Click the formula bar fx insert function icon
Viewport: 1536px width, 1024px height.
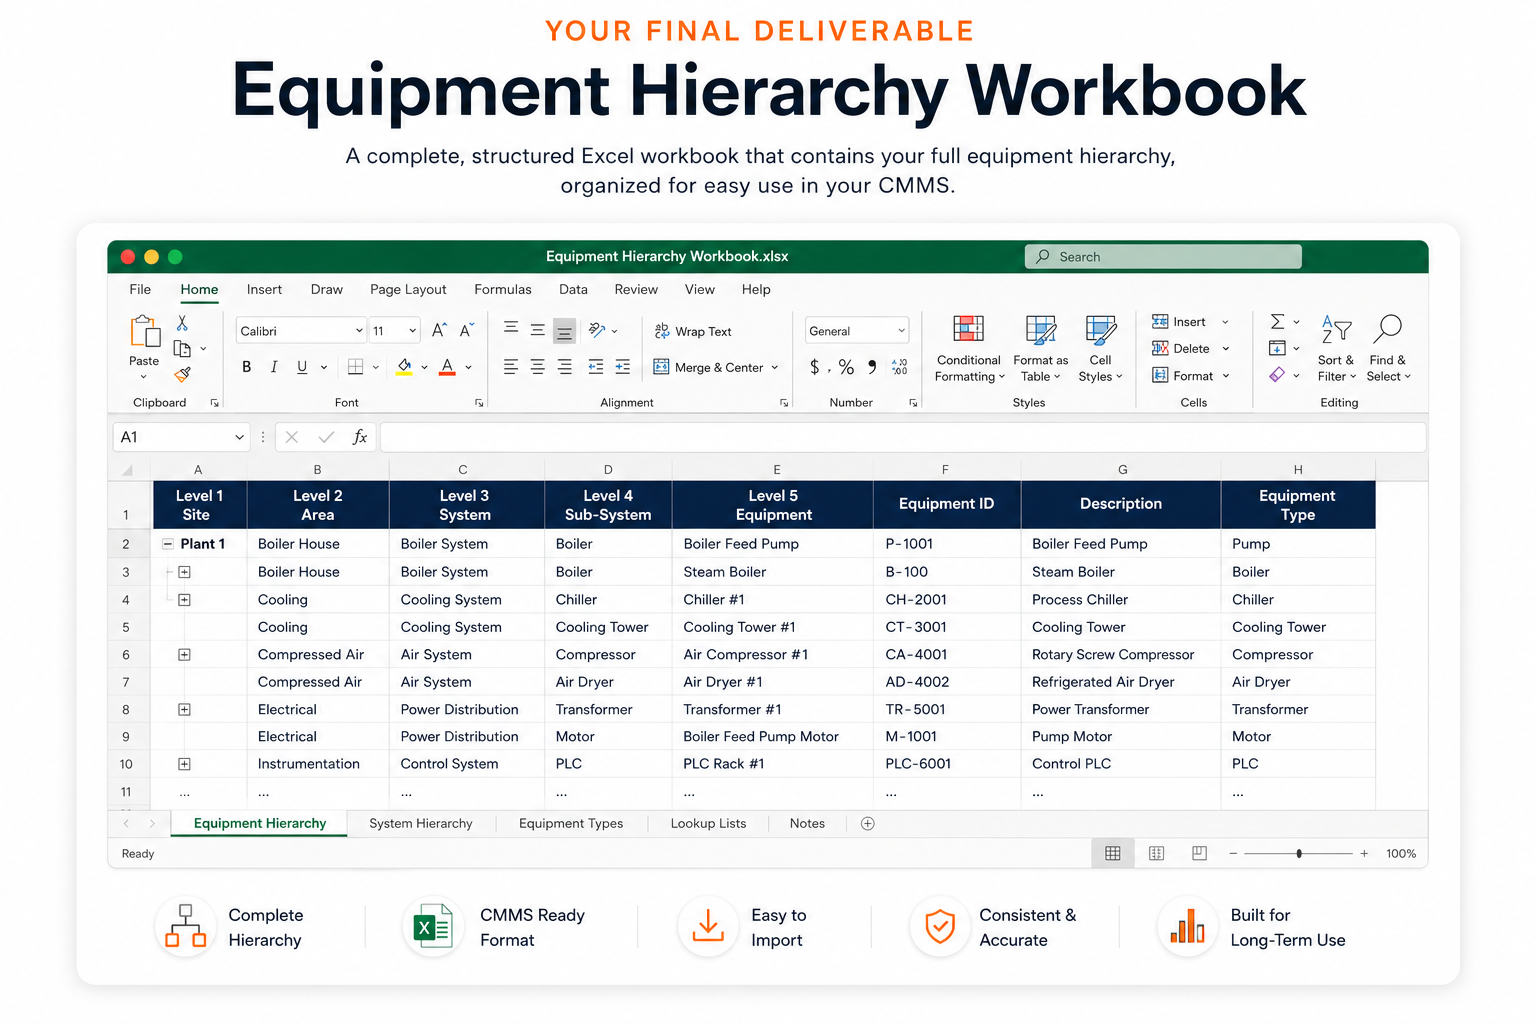coord(360,437)
